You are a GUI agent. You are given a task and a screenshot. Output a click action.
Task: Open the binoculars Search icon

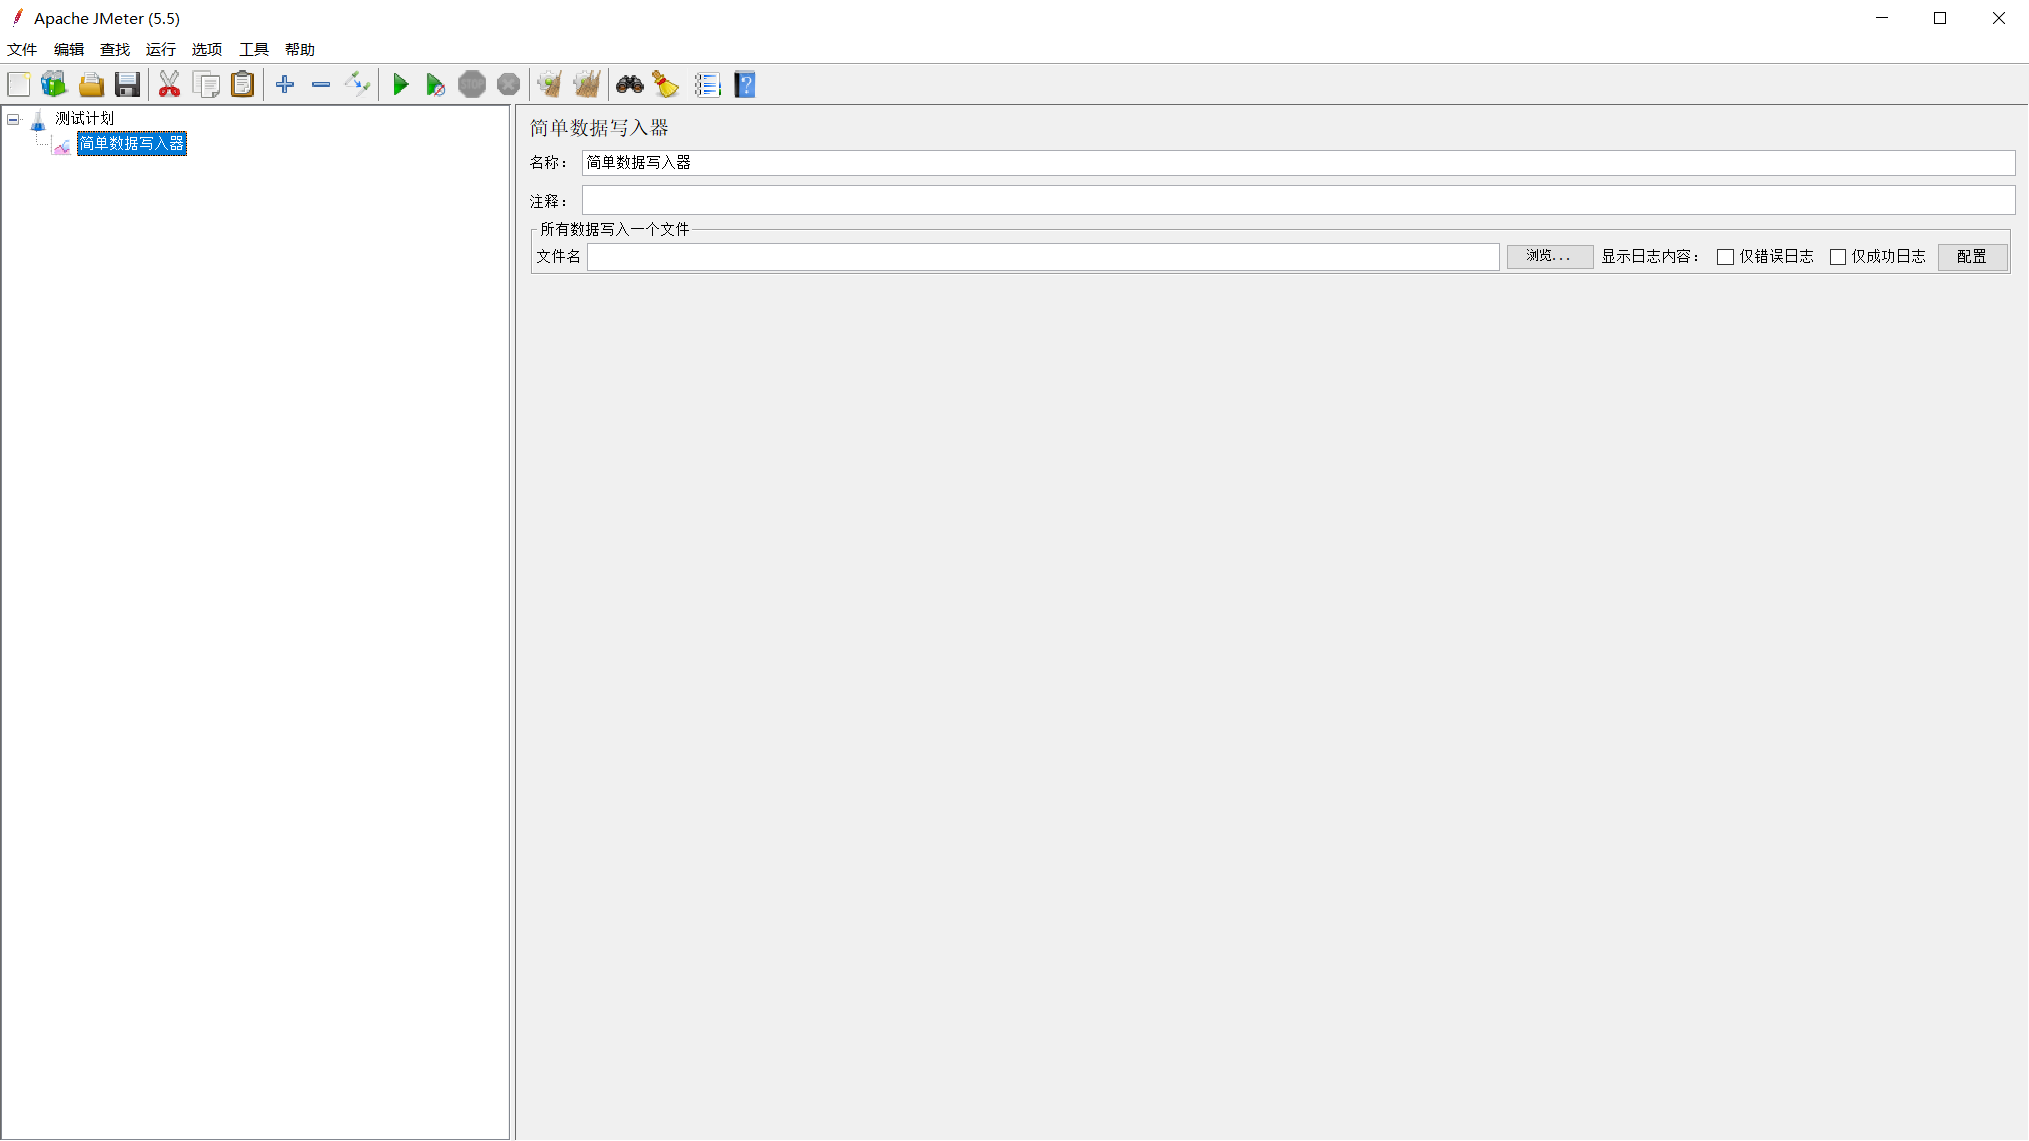629,85
